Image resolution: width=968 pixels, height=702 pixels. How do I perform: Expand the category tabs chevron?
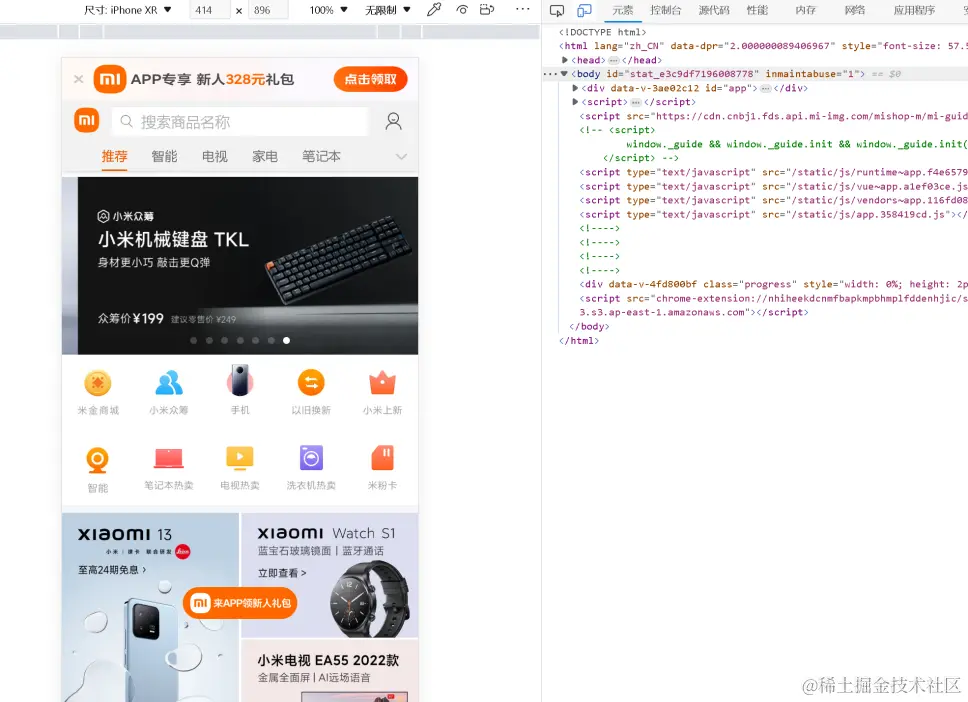[x=401, y=157]
